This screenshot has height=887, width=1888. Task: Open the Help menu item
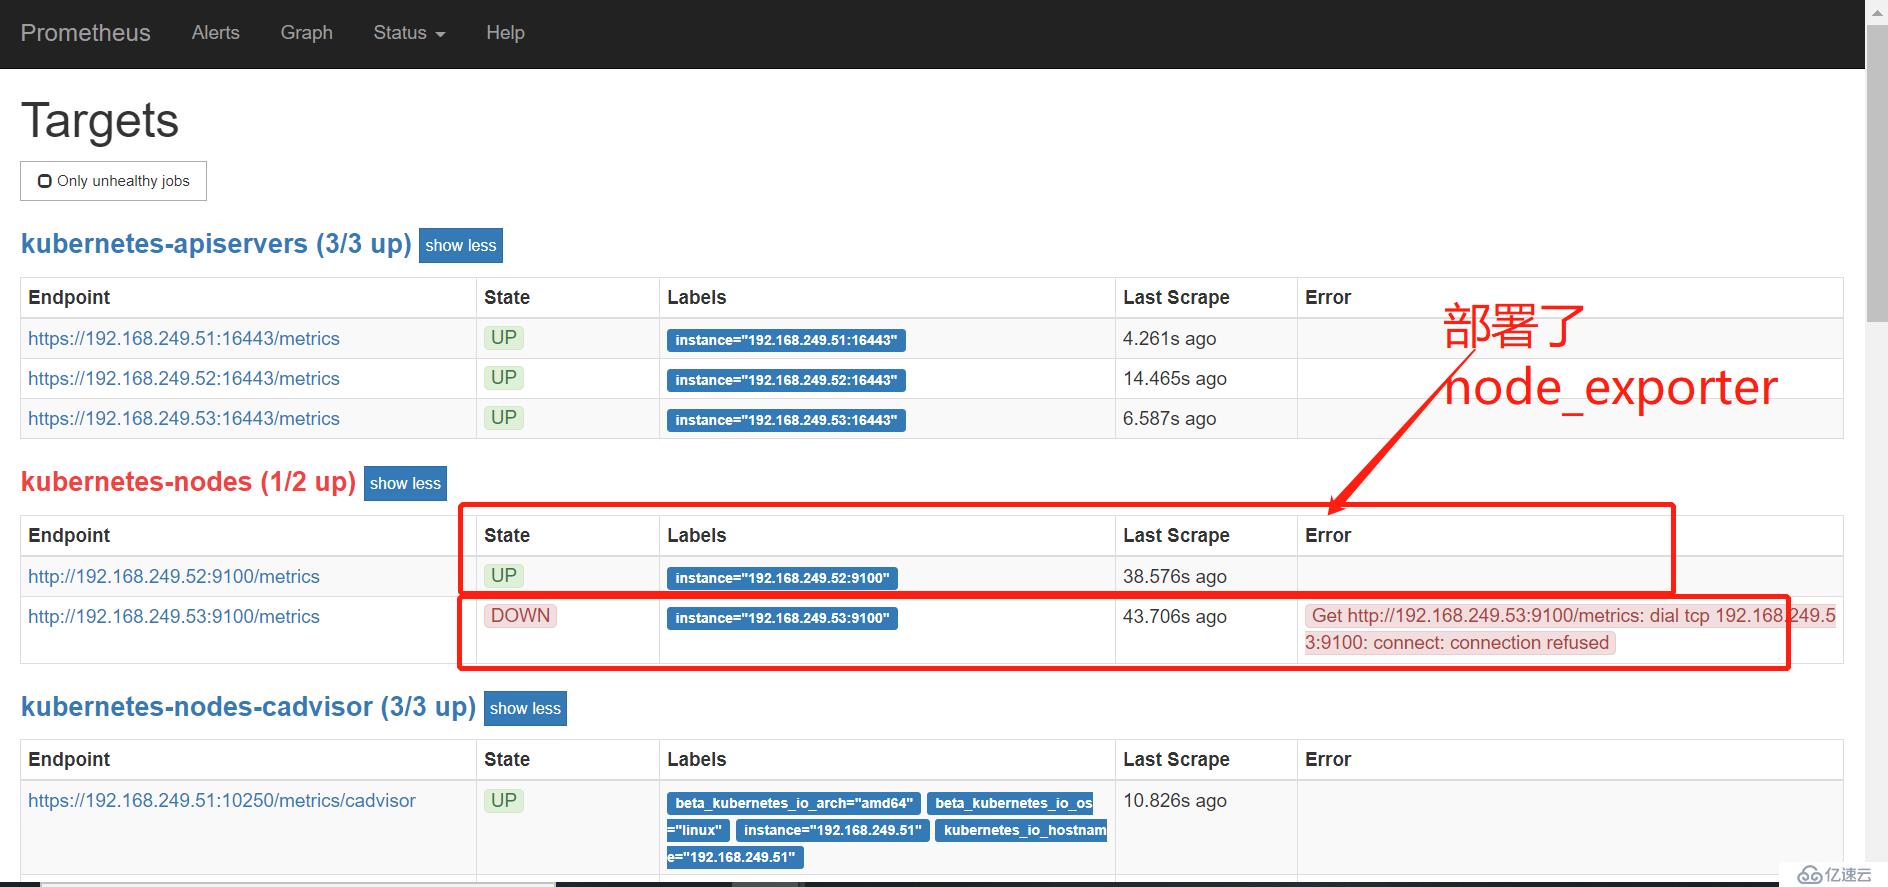[x=505, y=33]
